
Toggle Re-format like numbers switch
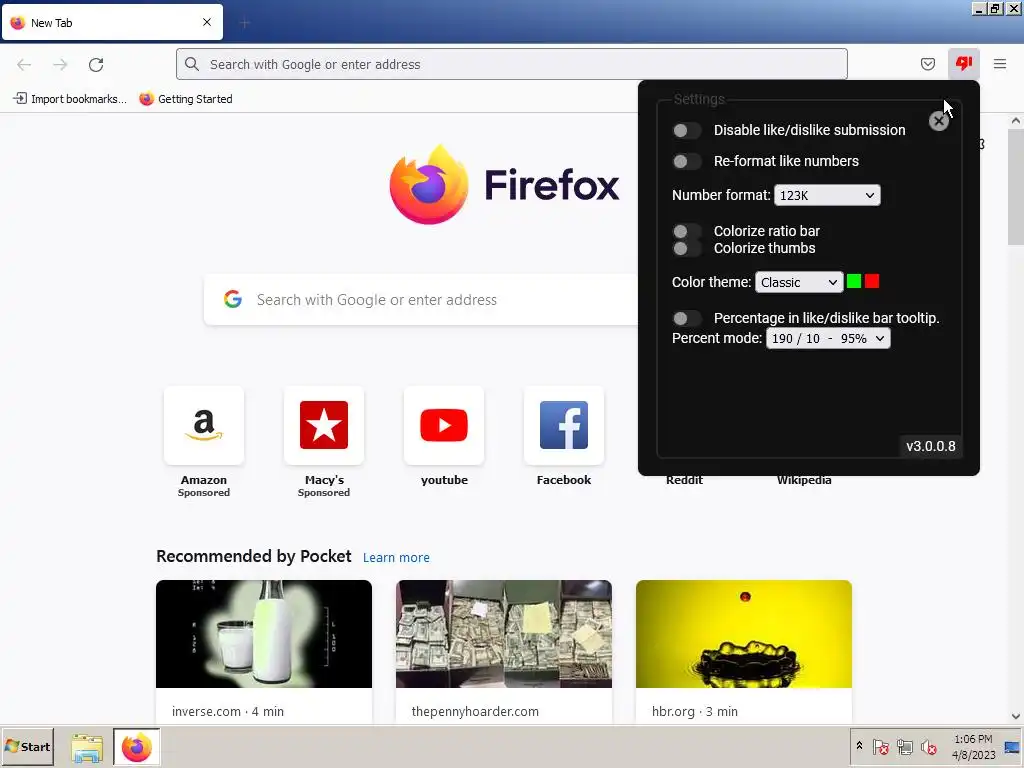pos(686,161)
